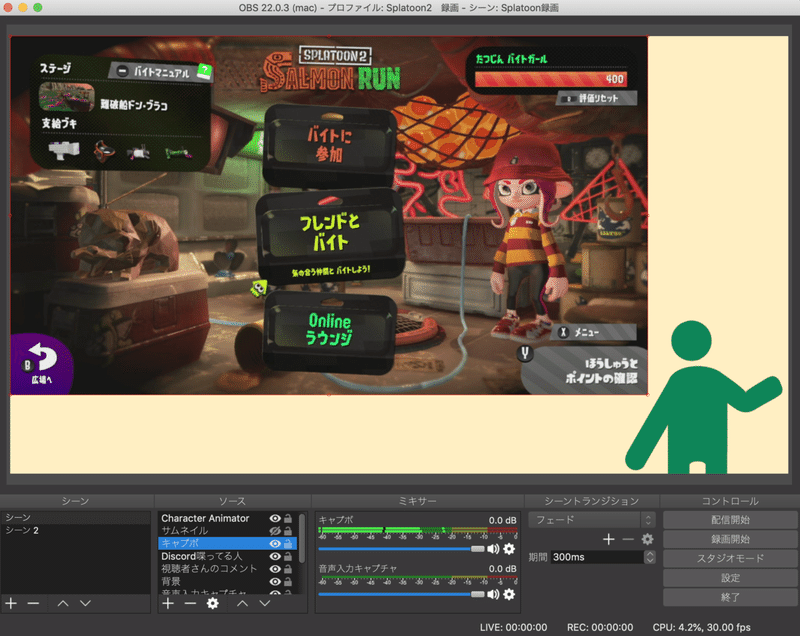Move selected source up in list

coord(242,603)
